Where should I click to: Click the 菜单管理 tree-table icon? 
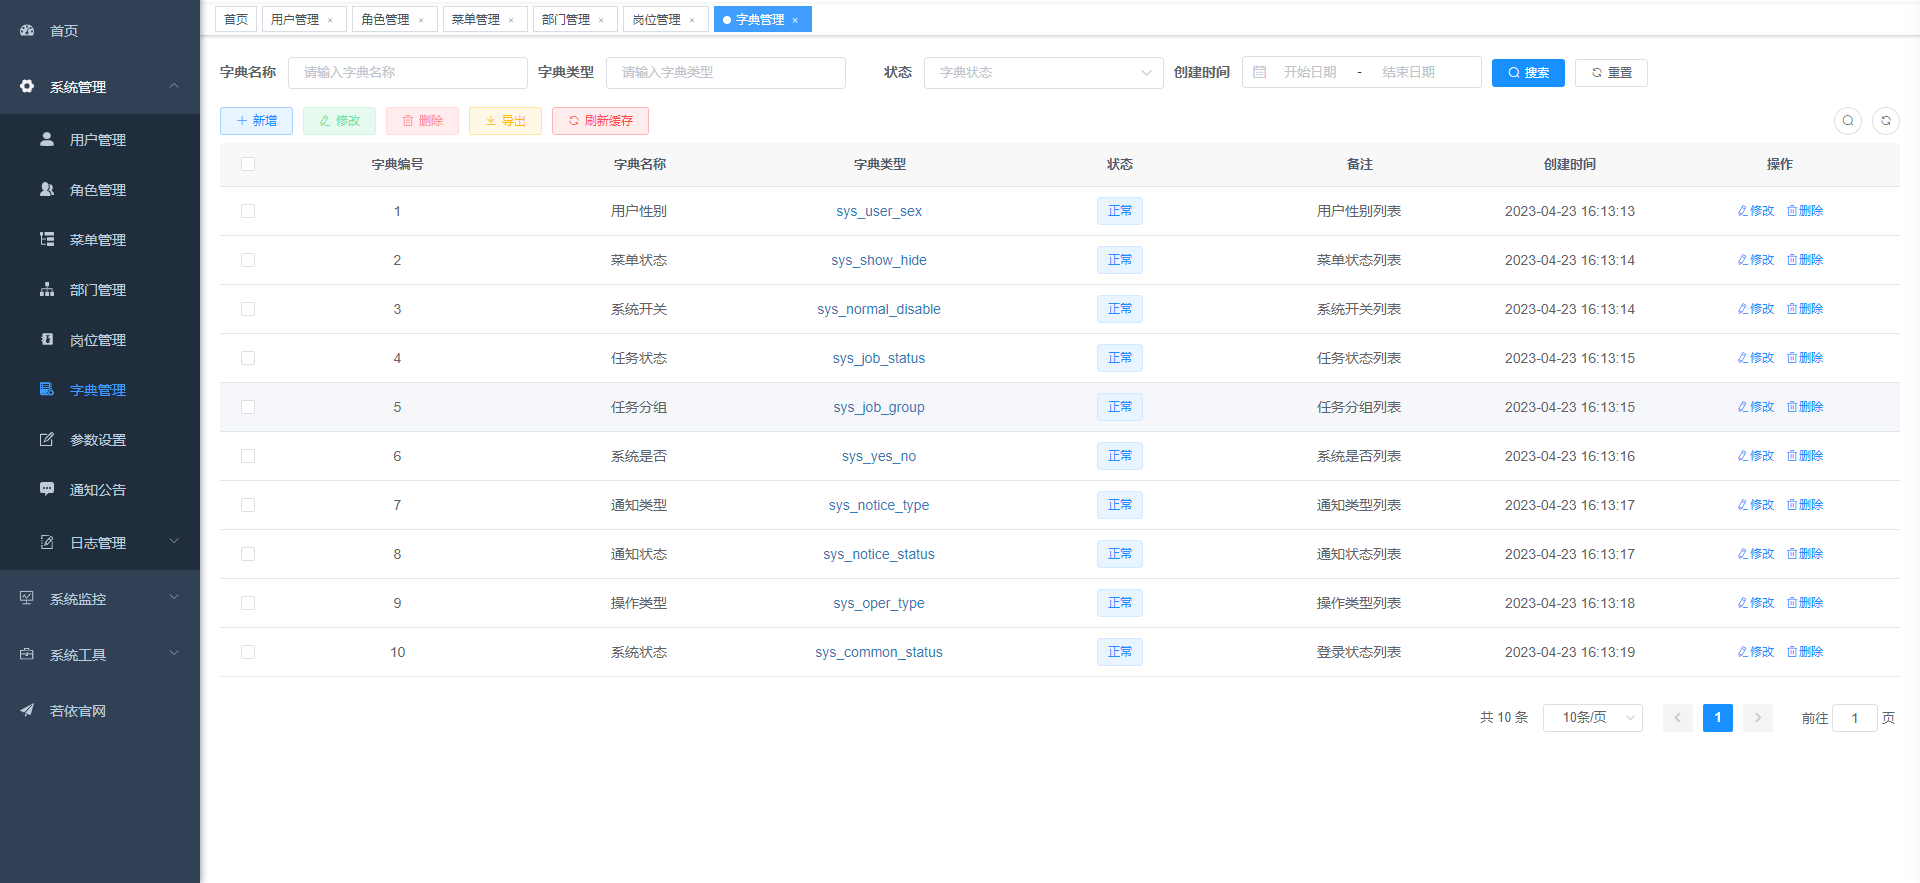pyautogui.click(x=47, y=239)
